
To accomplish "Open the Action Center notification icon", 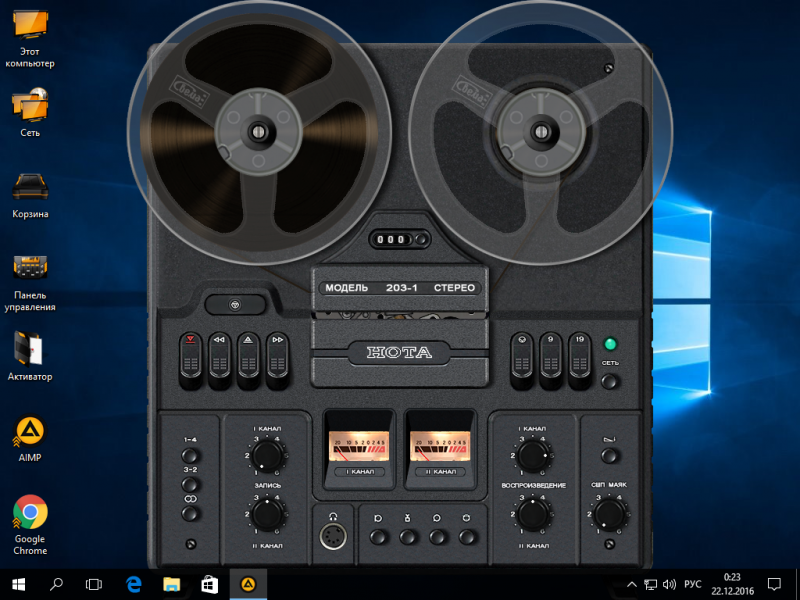I will coord(774,584).
